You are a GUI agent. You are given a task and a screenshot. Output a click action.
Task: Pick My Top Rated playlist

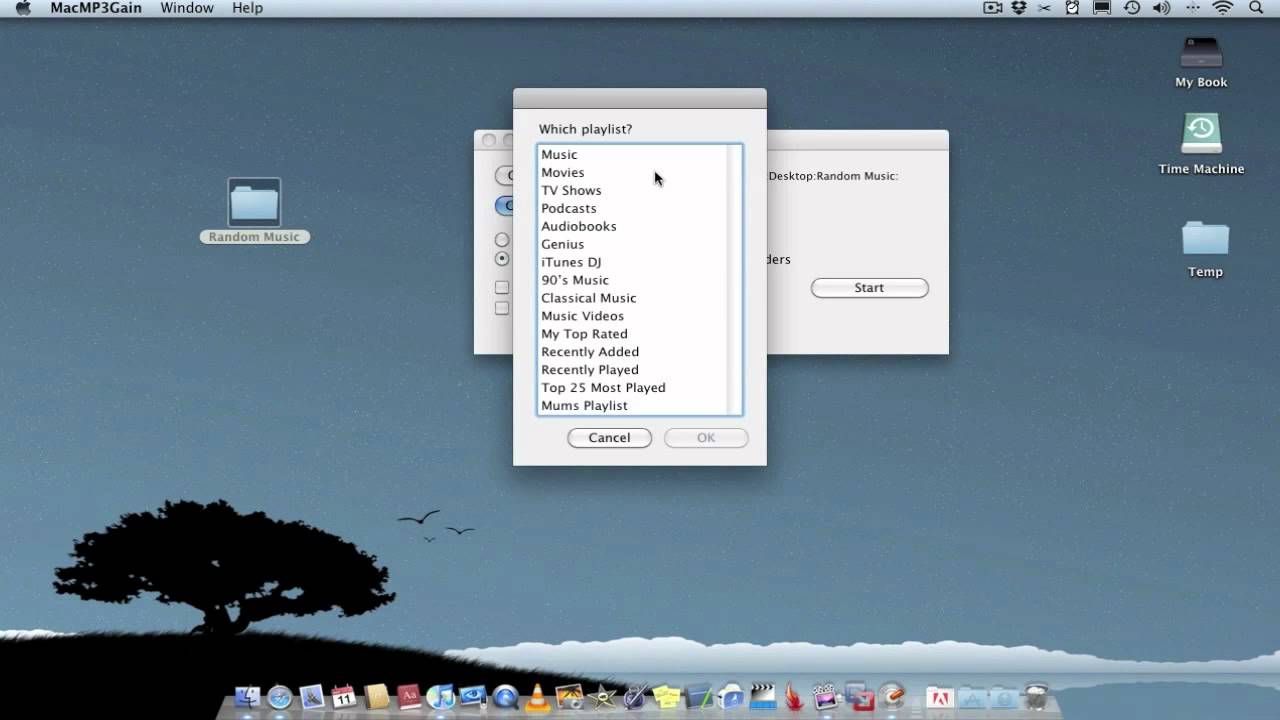coord(584,335)
